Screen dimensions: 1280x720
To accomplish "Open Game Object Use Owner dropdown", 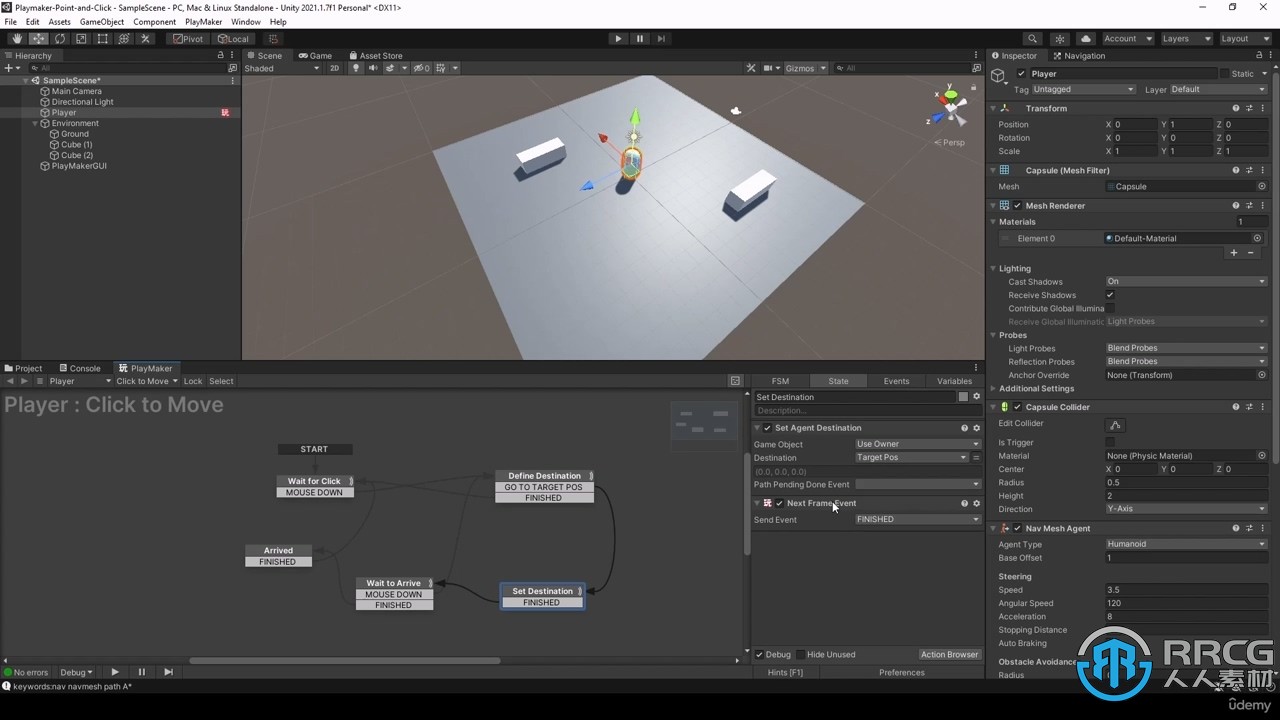I will point(917,444).
